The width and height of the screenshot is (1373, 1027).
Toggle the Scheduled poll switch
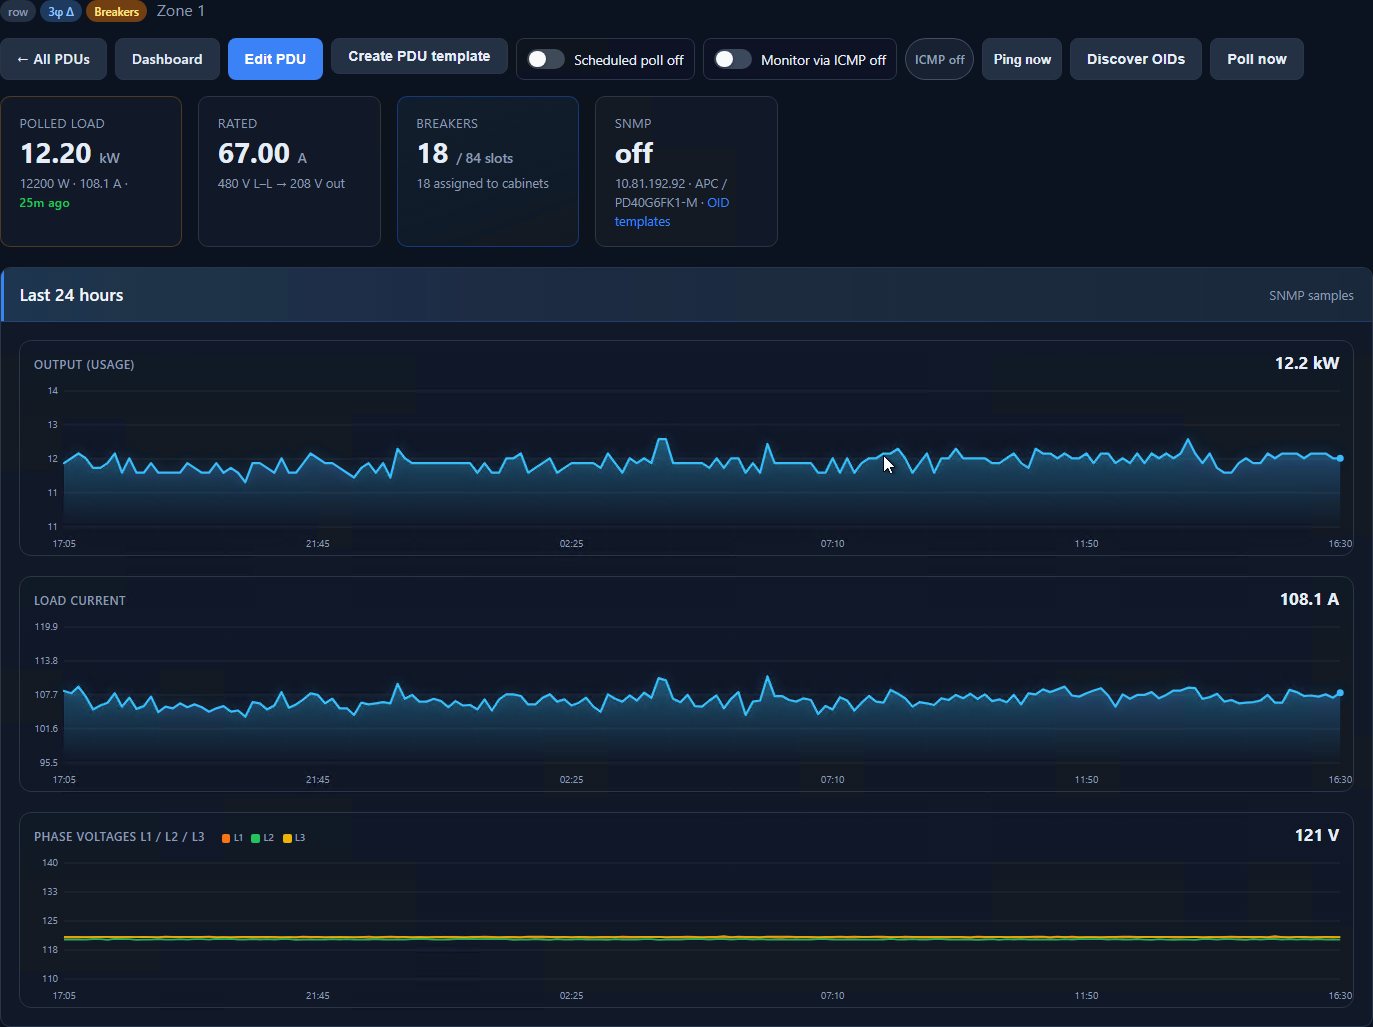click(x=546, y=59)
